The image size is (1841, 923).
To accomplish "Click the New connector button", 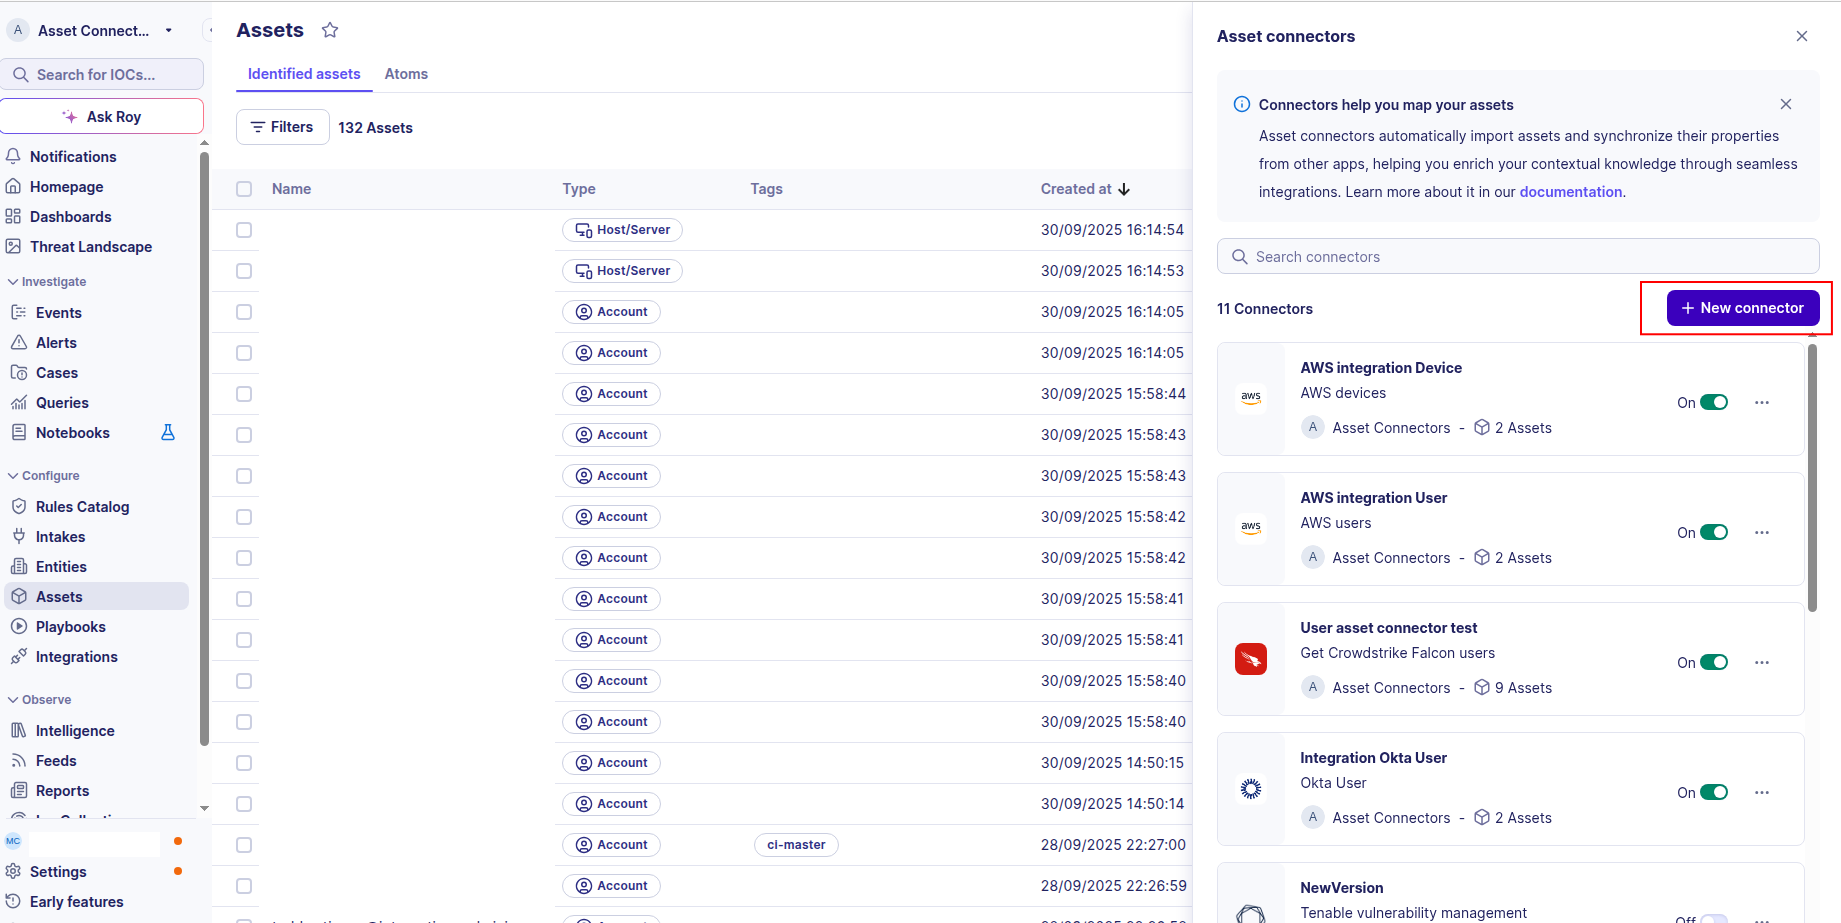I will 1741,308.
